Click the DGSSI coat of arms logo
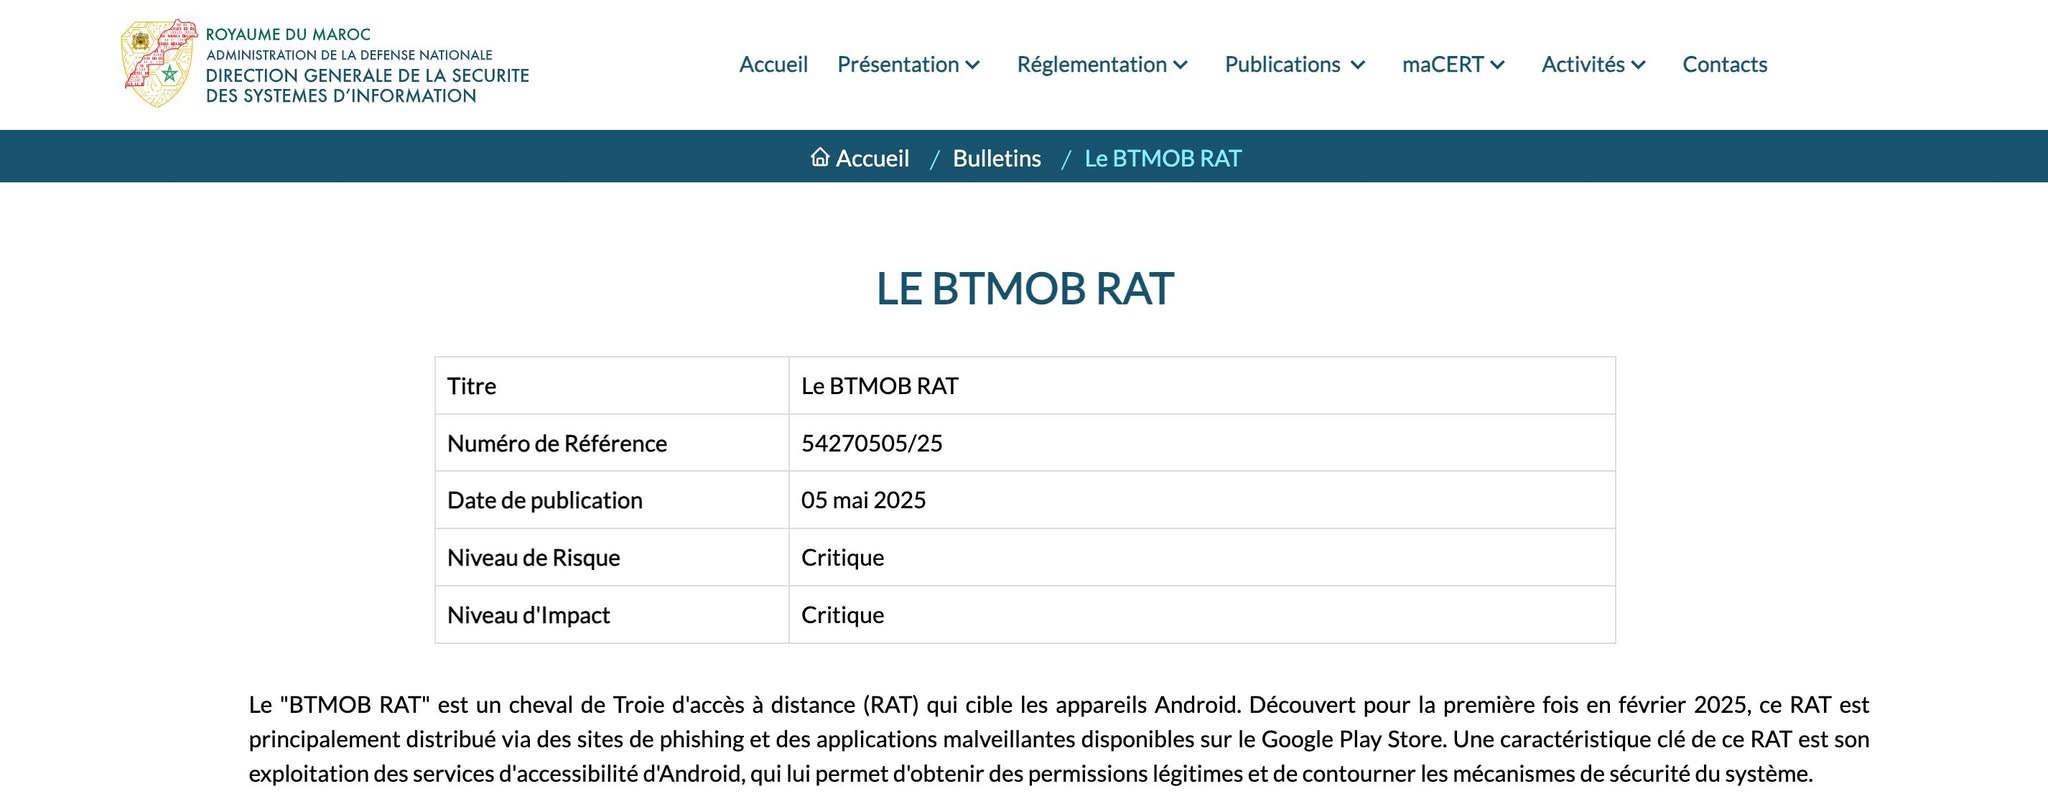Image resolution: width=2048 pixels, height=804 pixels. coord(158,64)
